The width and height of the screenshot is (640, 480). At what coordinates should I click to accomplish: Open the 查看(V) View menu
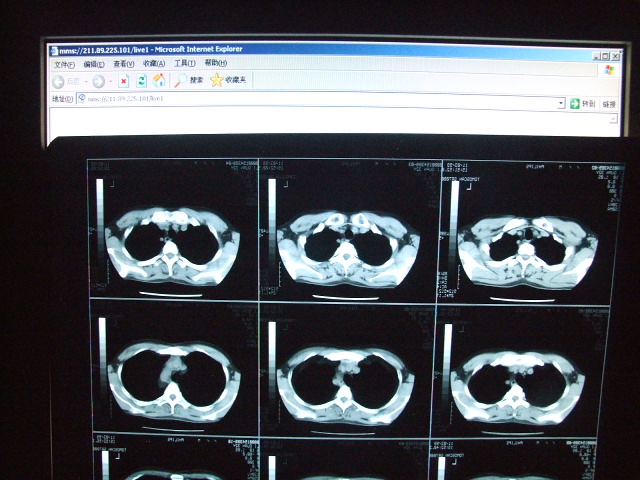tap(124, 64)
